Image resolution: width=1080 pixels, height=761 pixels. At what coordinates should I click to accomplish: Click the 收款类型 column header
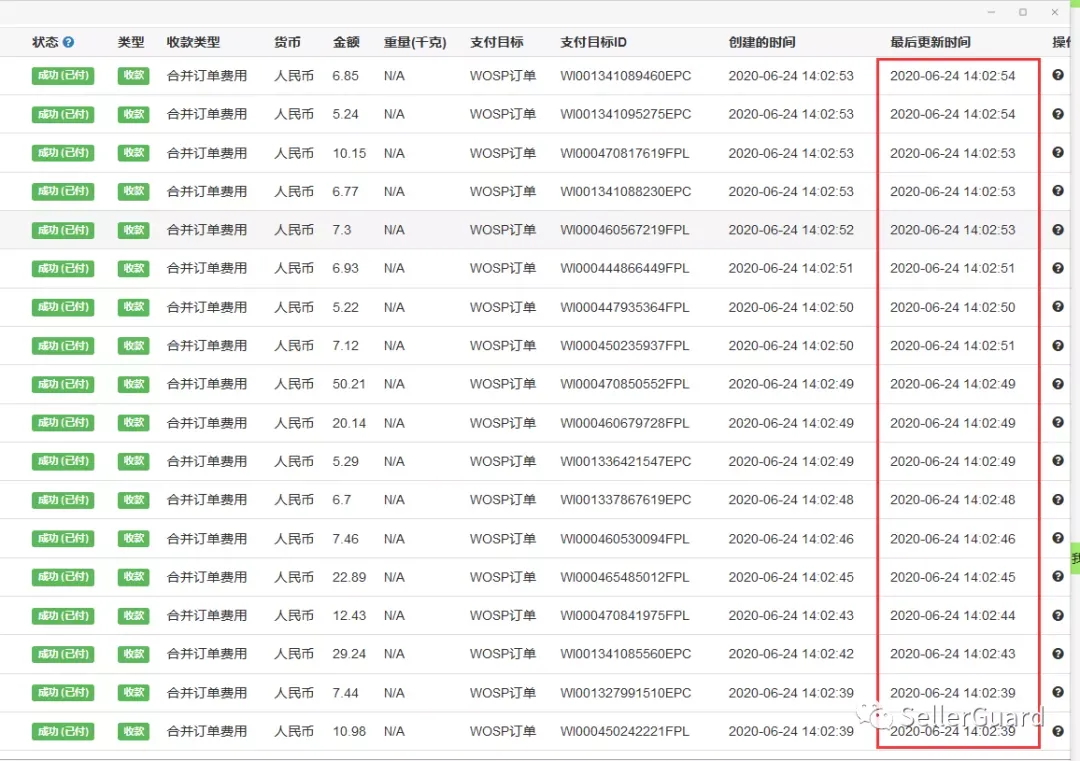(x=194, y=42)
